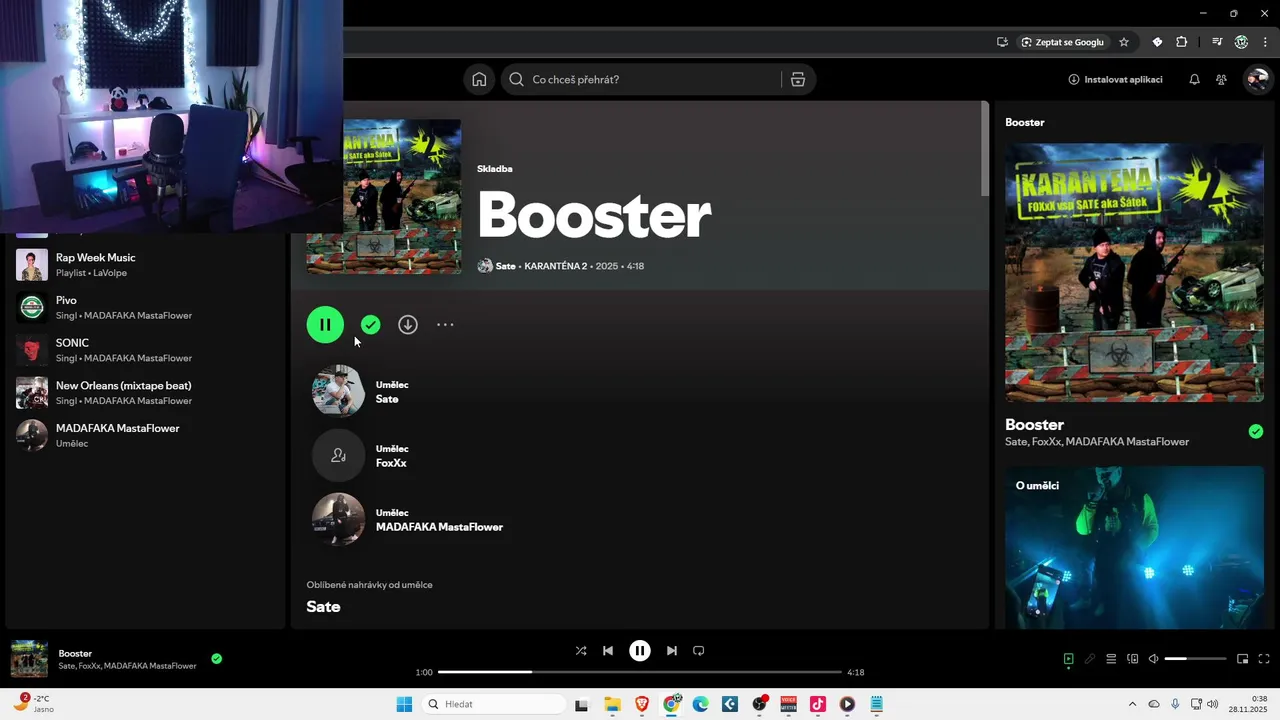Open Sate heading under Oblíbené nahrávky
1280x720 pixels.
(323, 606)
